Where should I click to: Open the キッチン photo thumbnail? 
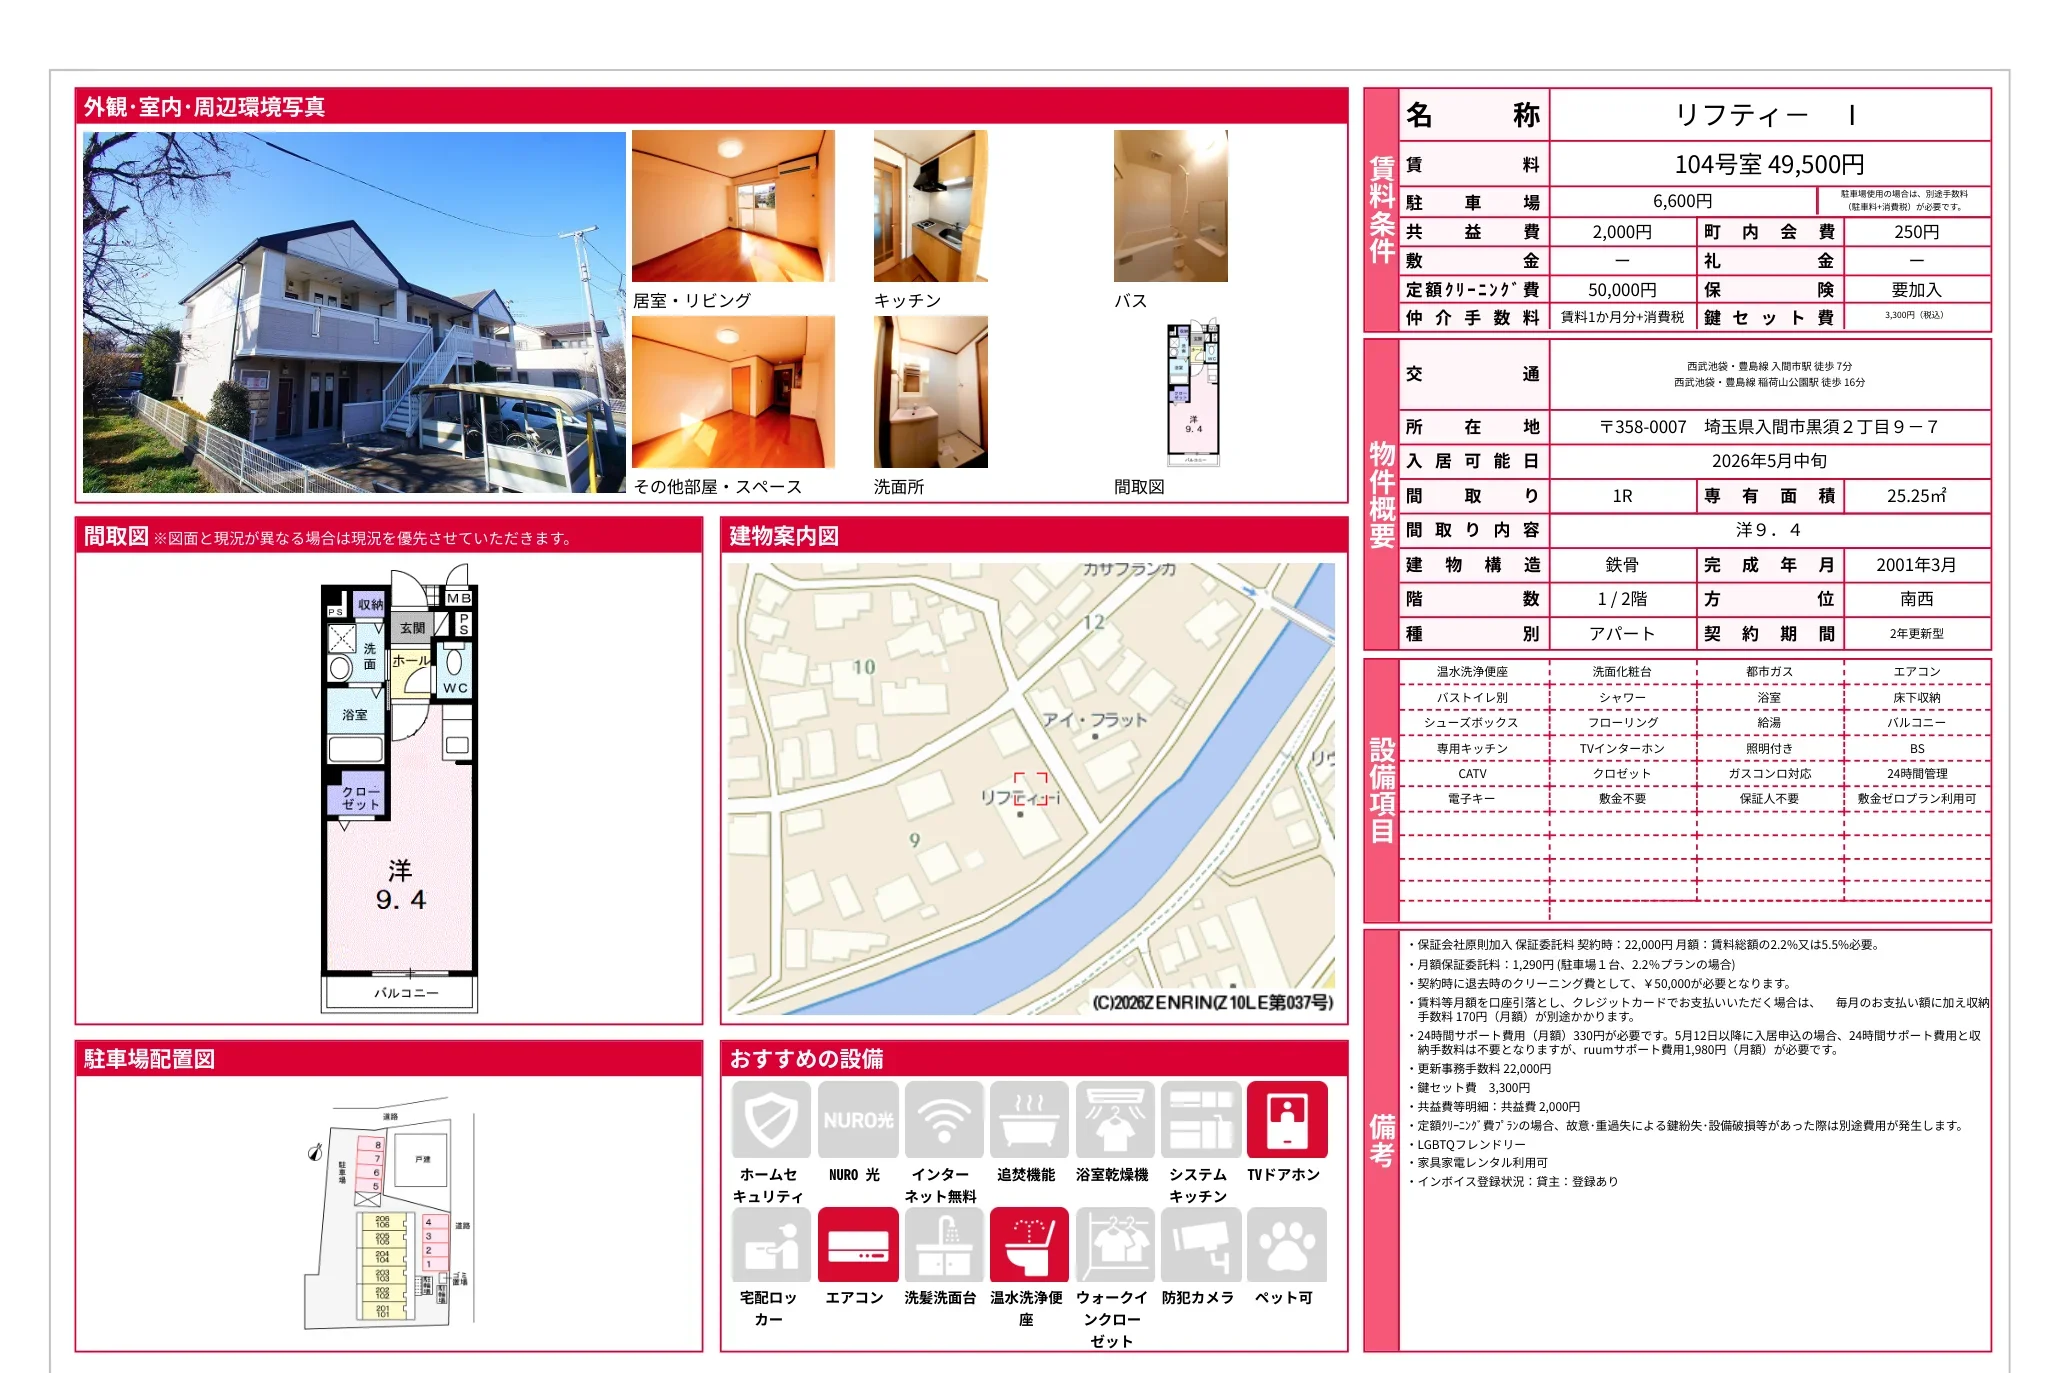930,206
